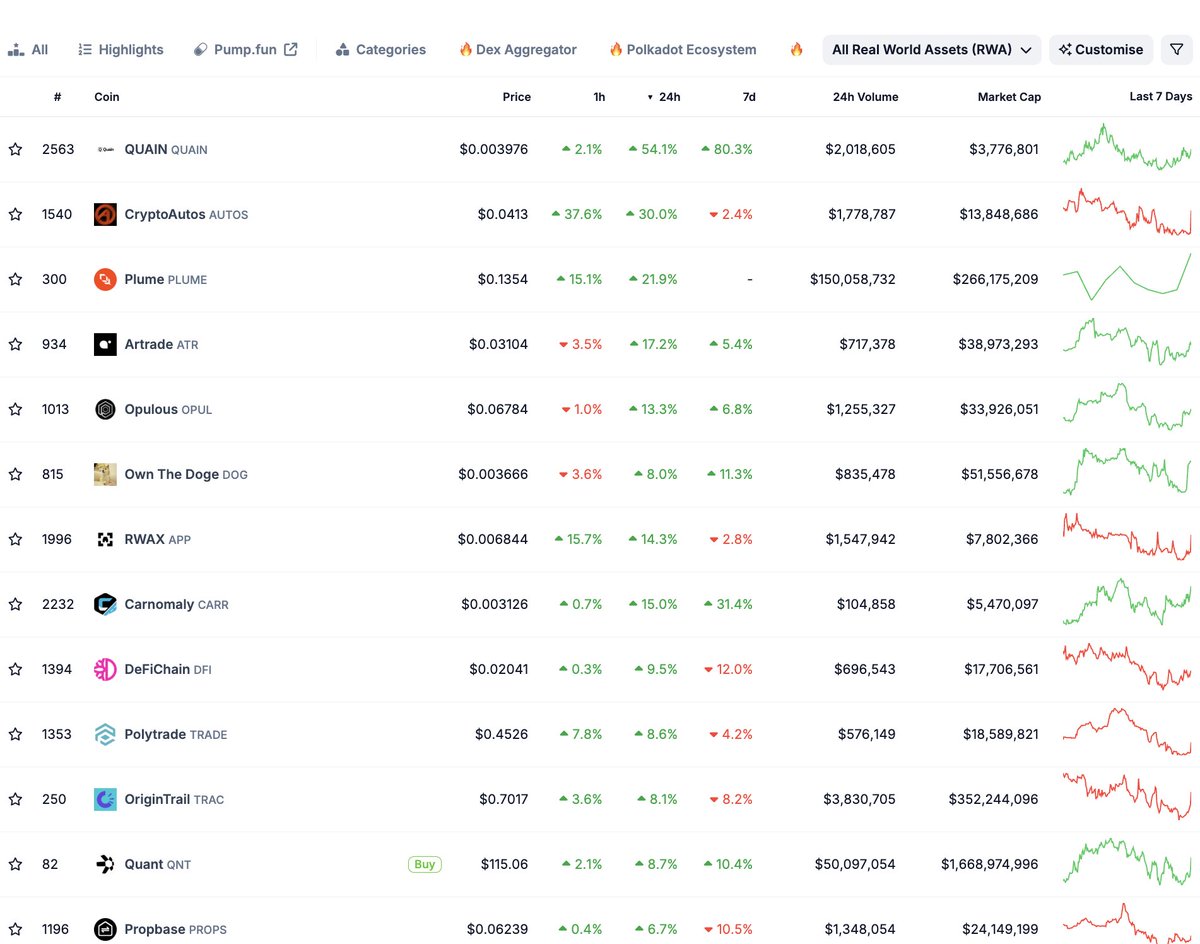Sort by 24h Volume header
1200x944 pixels.
tap(865, 97)
